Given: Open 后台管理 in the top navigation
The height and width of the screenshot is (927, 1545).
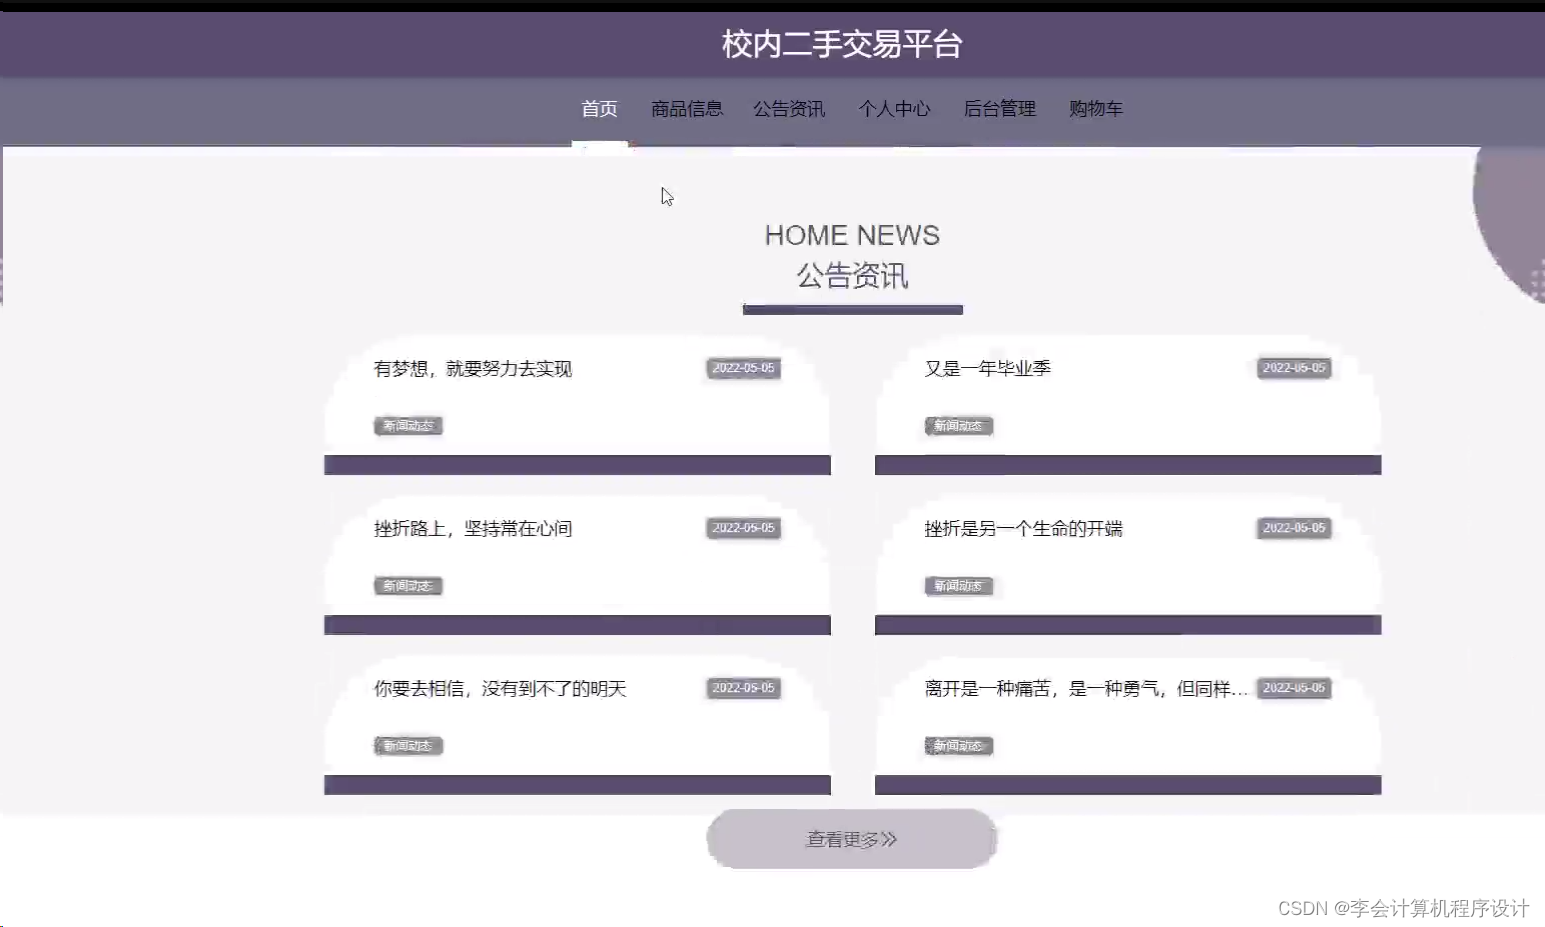Looking at the screenshot, I should pyautogui.click(x=999, y=109).
